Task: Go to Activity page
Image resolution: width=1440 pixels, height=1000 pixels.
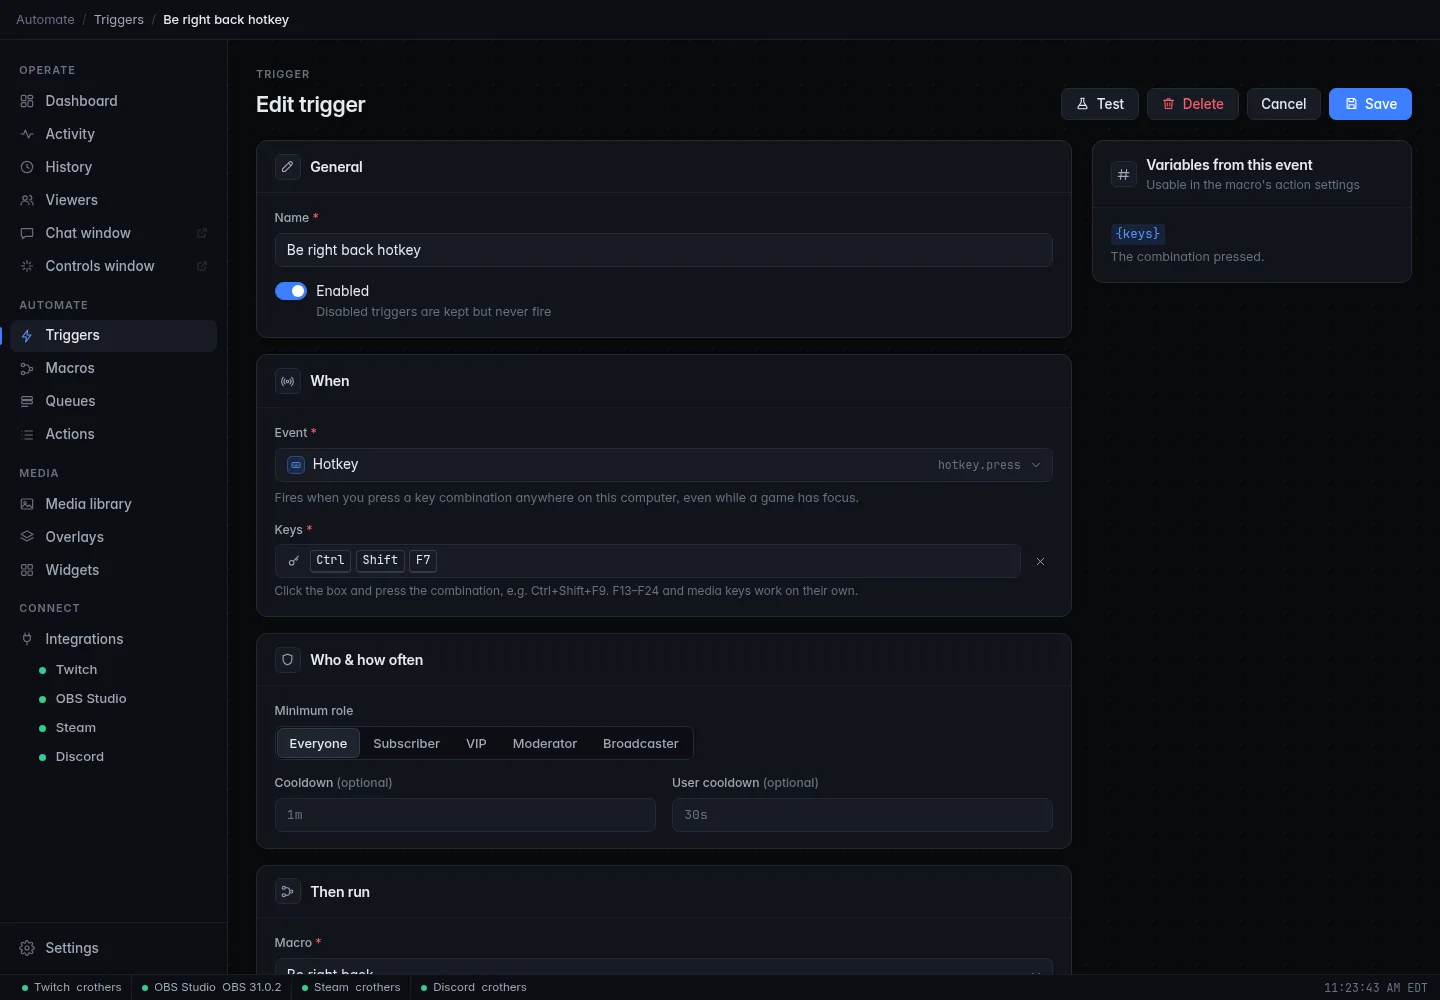Action: click(113, 134)
